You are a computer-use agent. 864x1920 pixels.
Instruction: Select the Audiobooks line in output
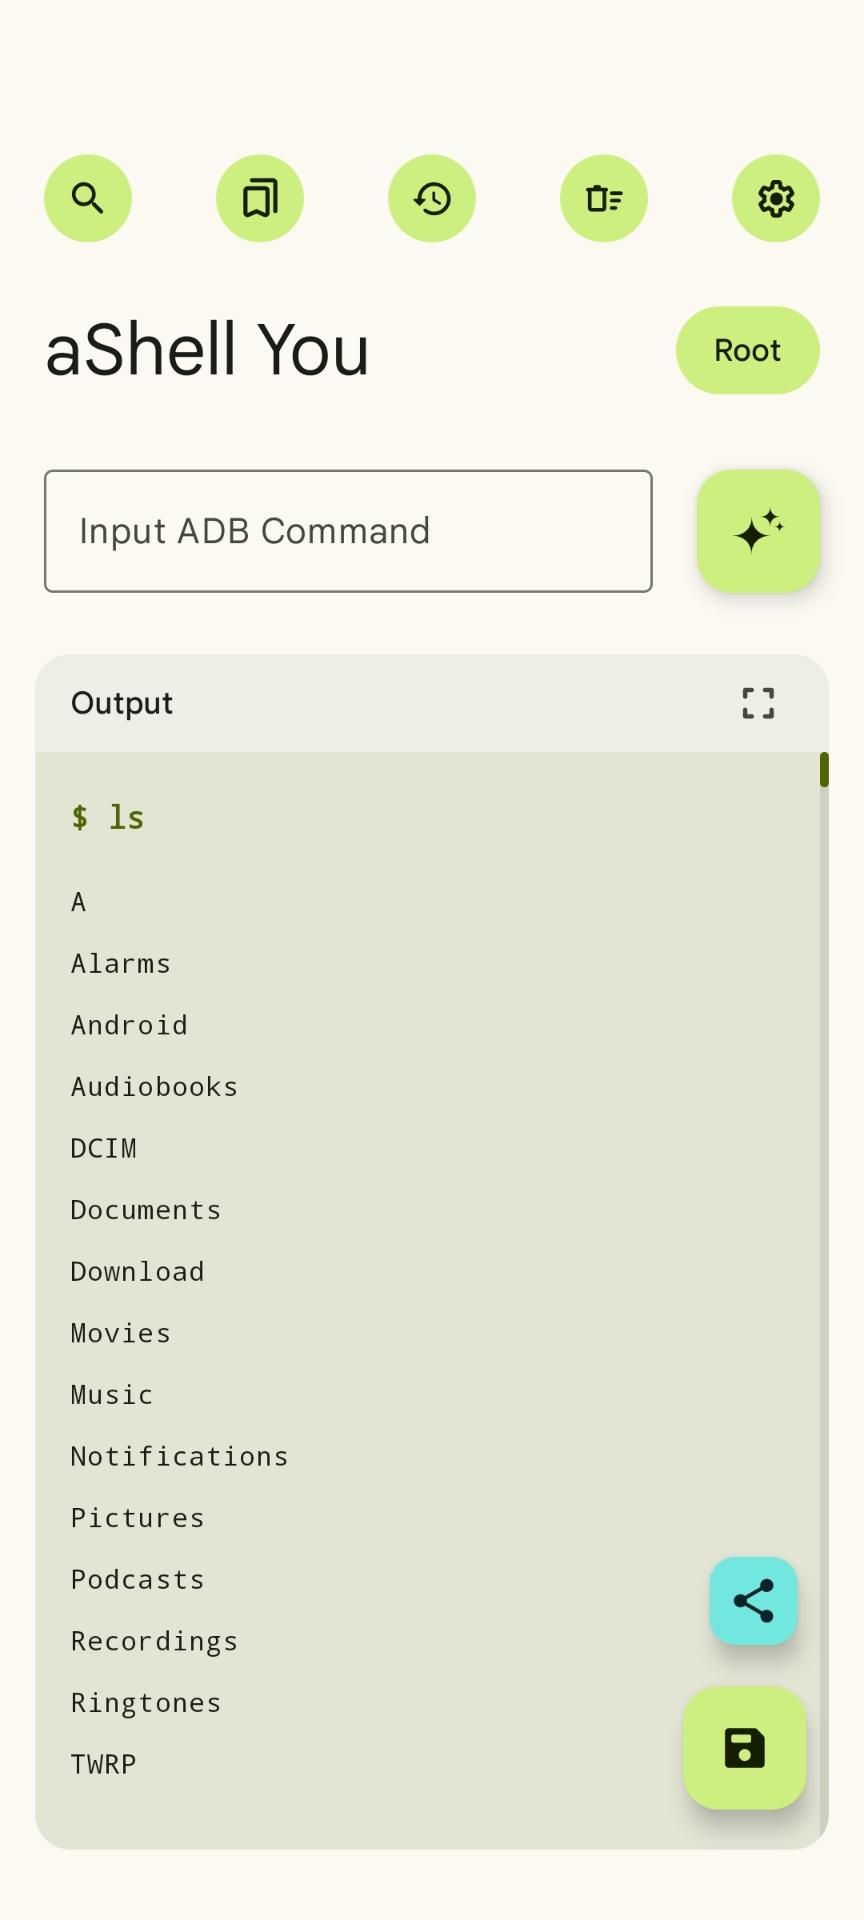coord(155,1087)
